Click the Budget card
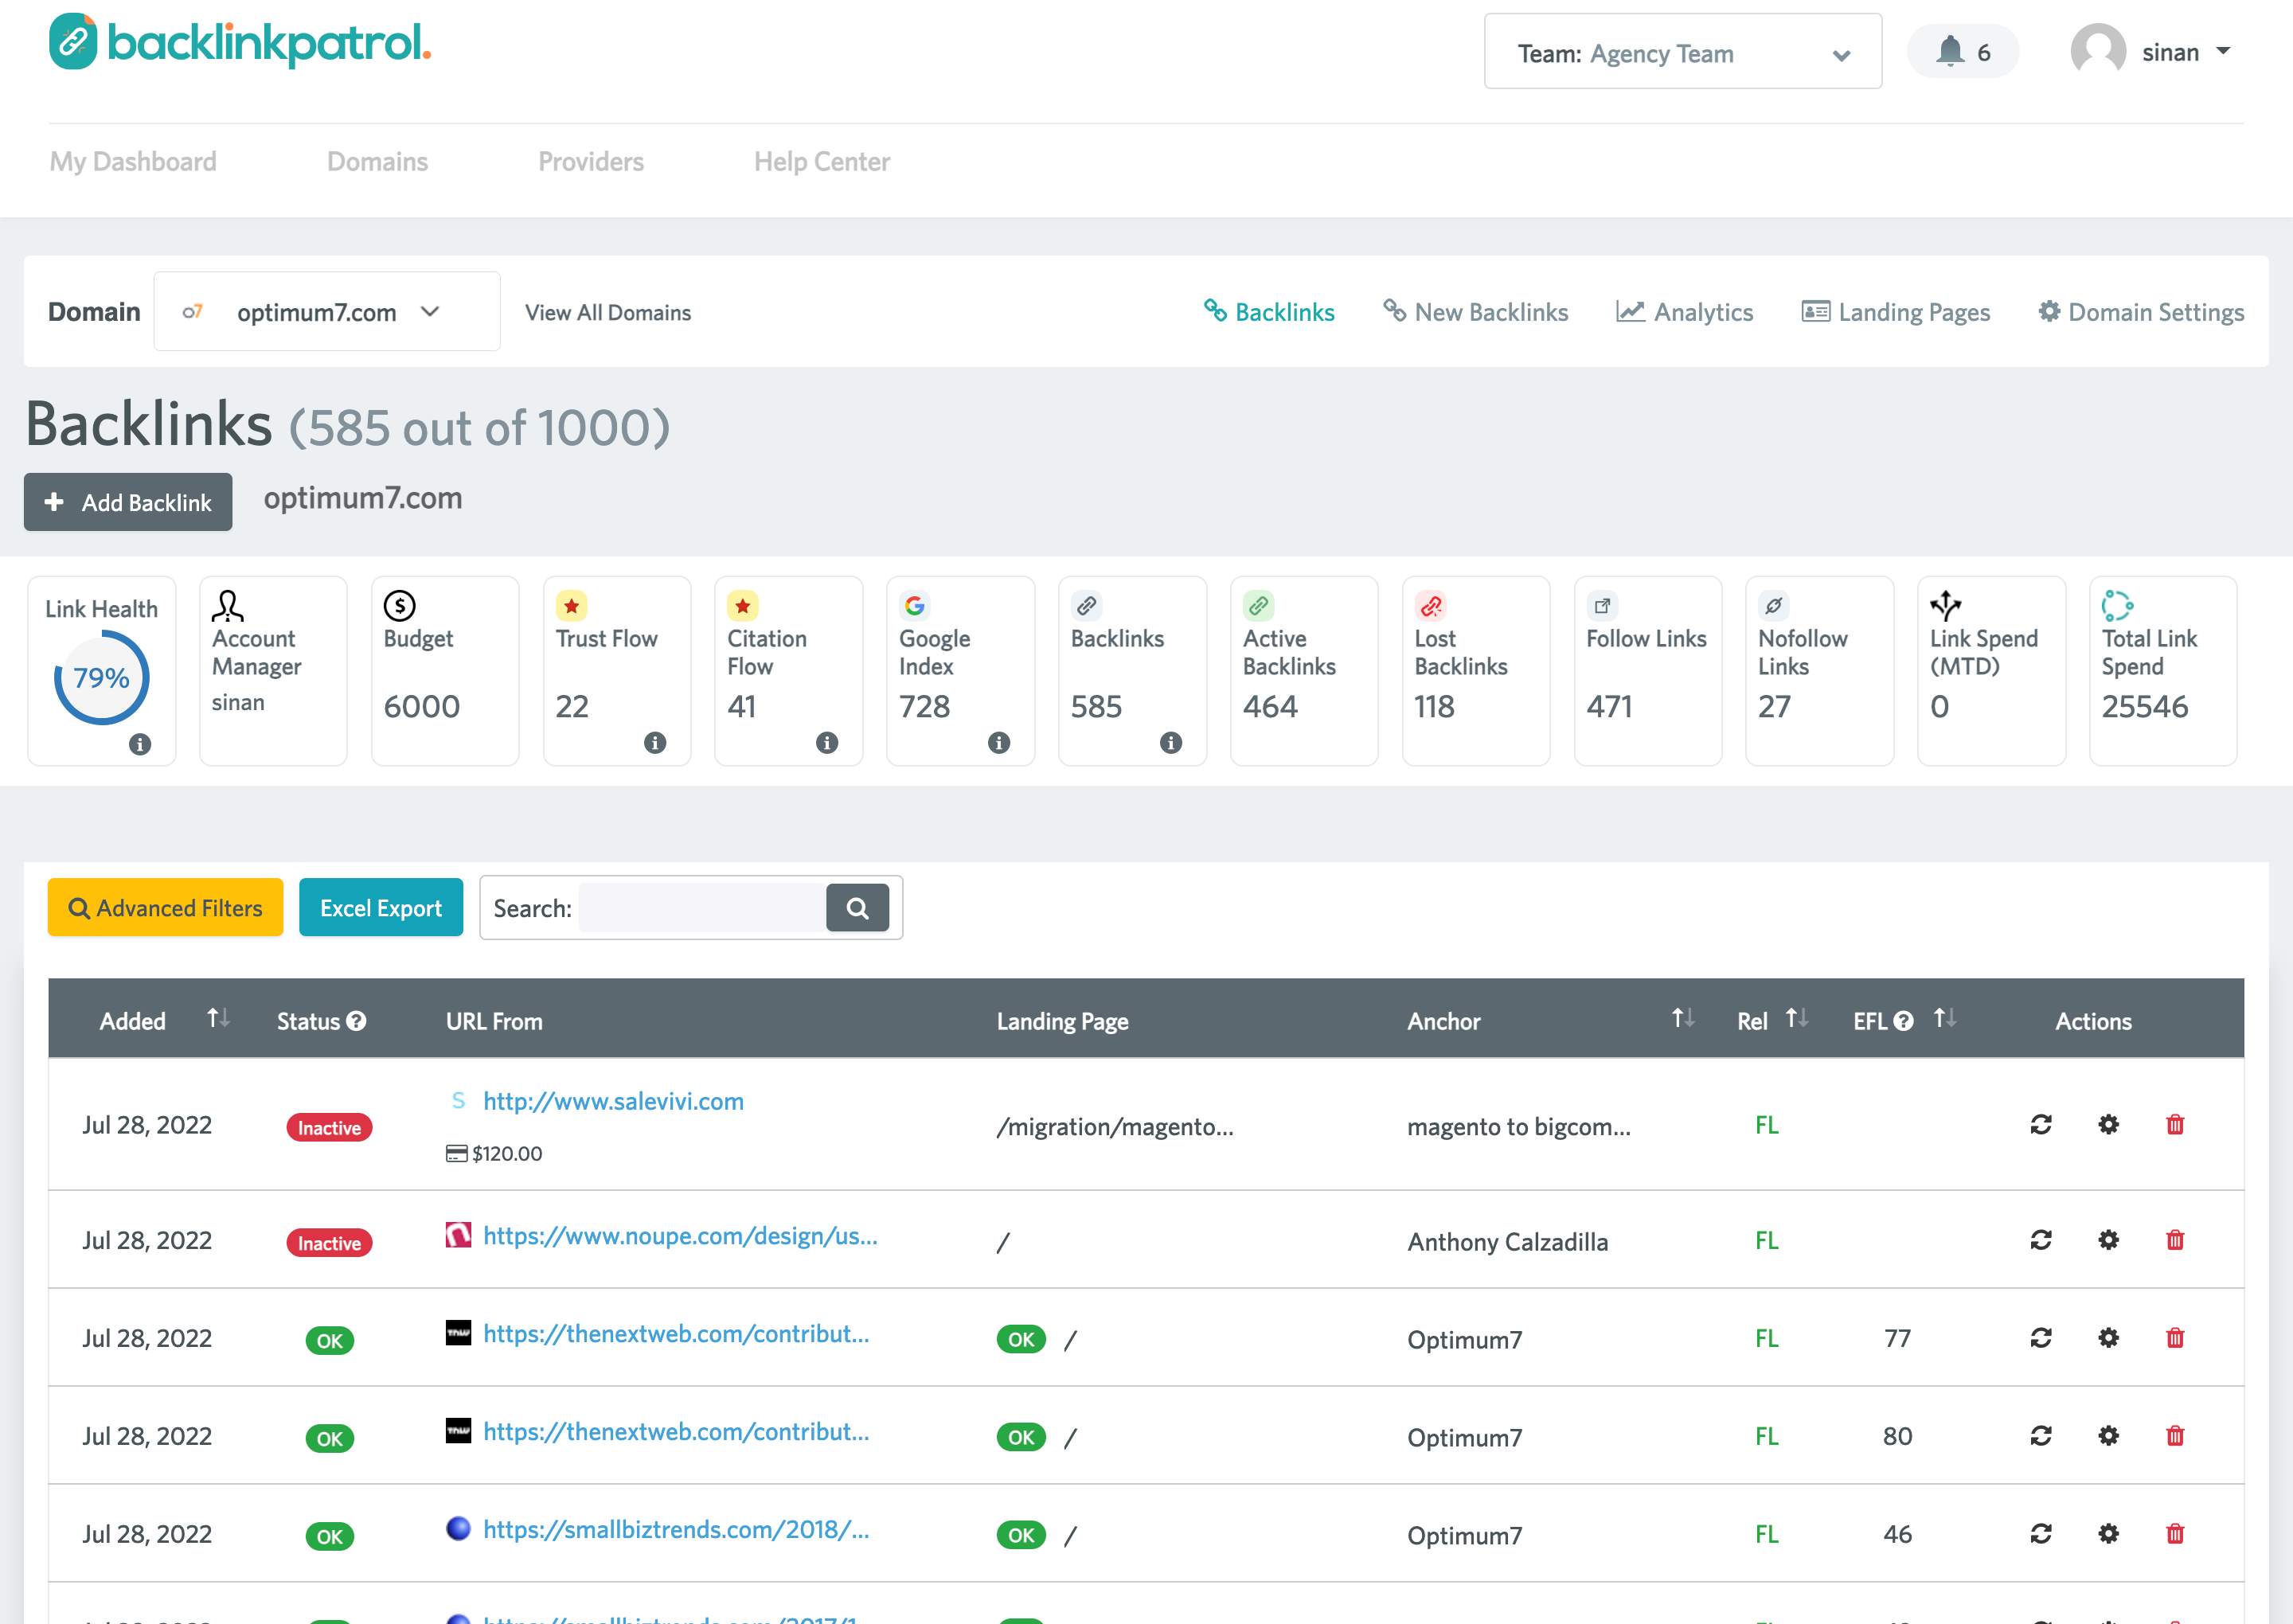 pyautogui.click(x=445, y=671)
